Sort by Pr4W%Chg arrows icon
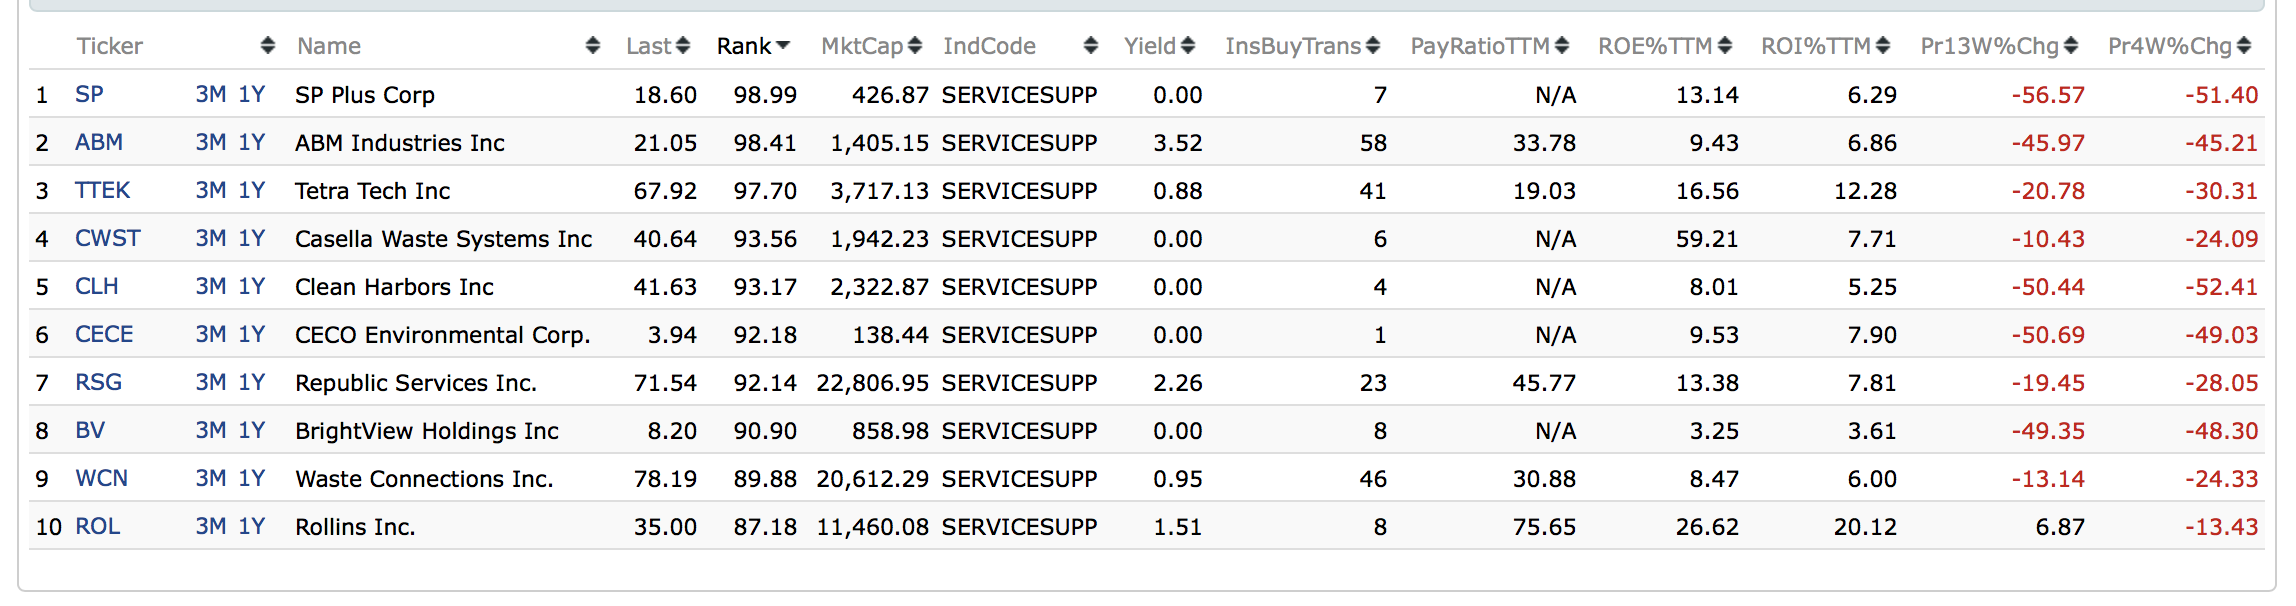 [2244, 46]
